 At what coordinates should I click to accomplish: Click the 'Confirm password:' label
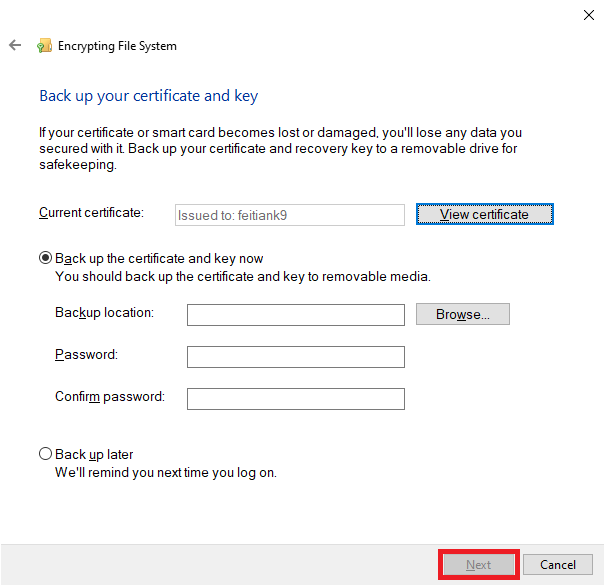click(110, 397)
